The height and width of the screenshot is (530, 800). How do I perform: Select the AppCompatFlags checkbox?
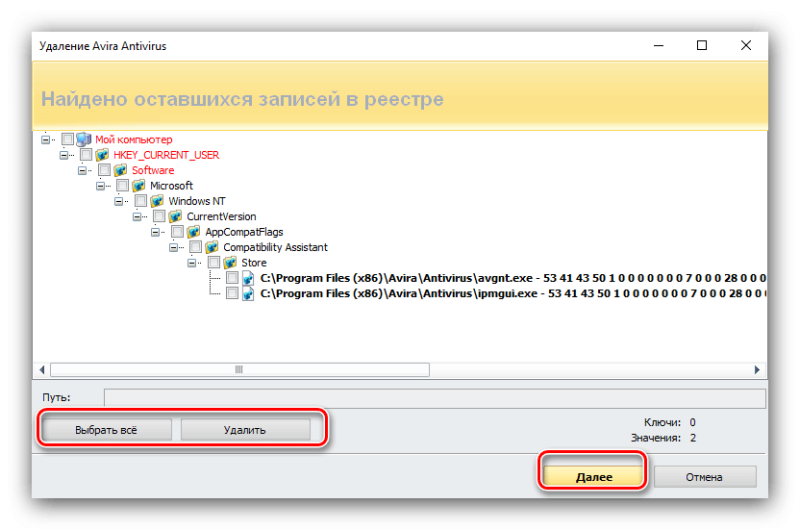[178, 232]
